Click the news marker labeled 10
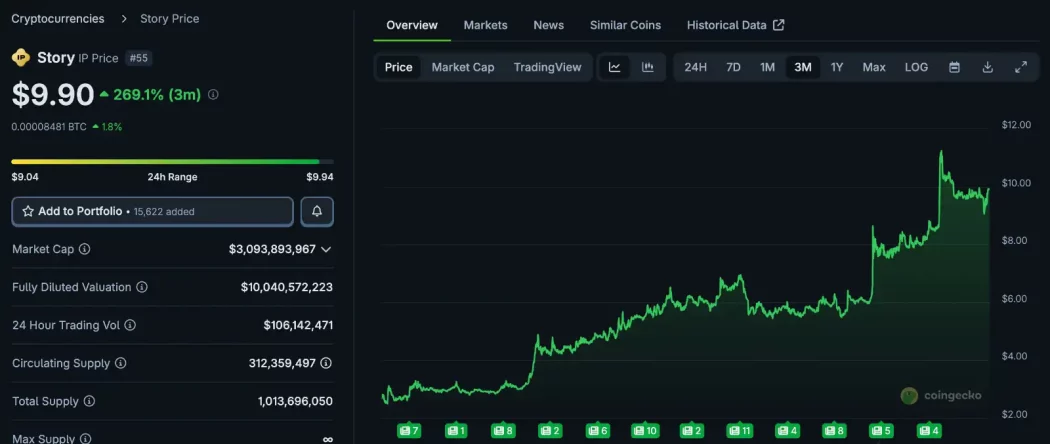The width and height of the screenshot is (1050, 444). [x=645, y=430]
